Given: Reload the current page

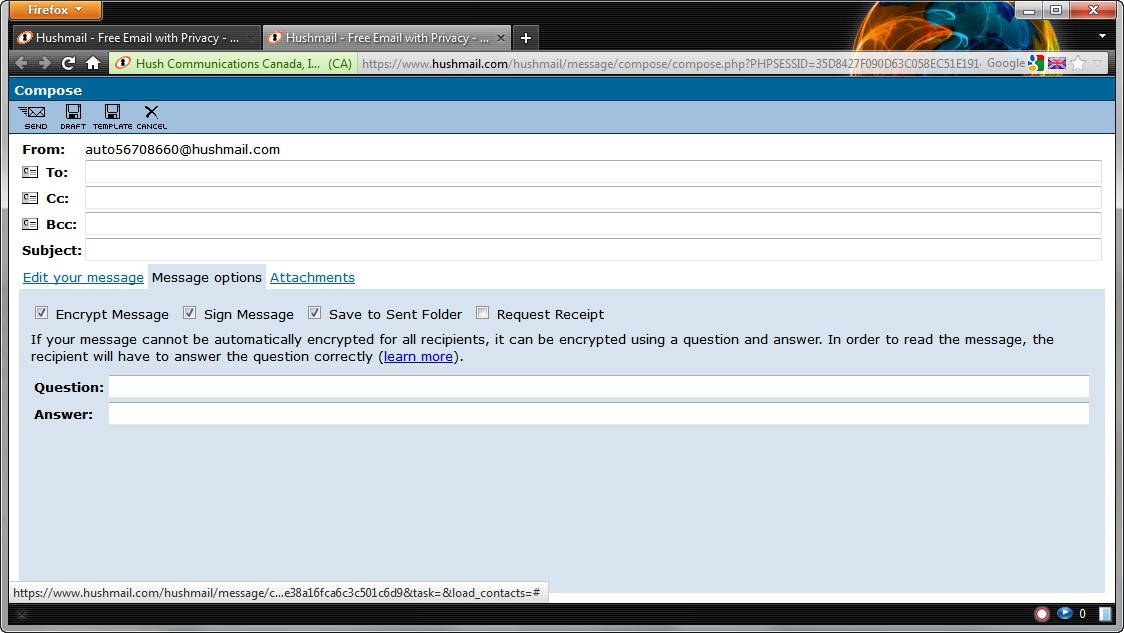Looking at the screenshot, I should (x=68, y=63).
